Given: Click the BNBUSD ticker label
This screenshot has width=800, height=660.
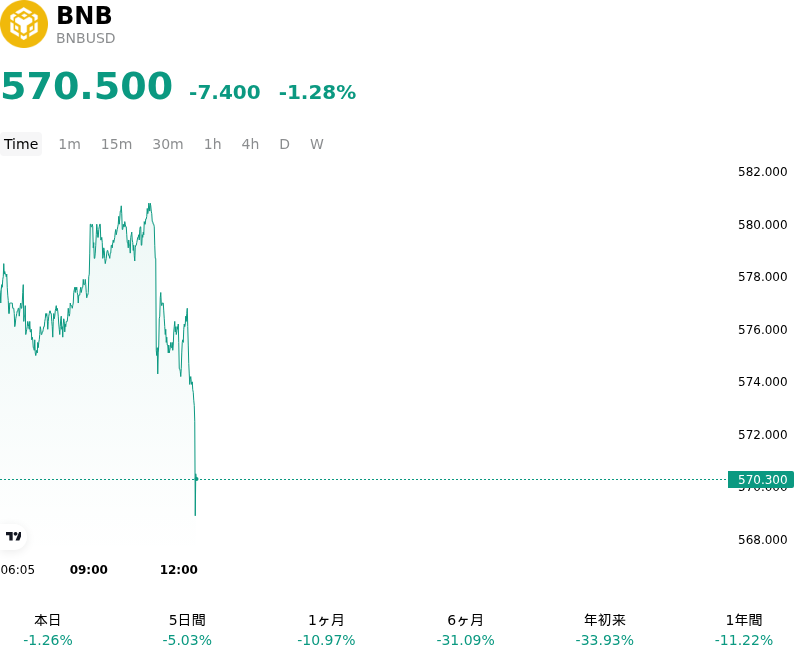Looking at the screenshot, I should pos(86,38).
